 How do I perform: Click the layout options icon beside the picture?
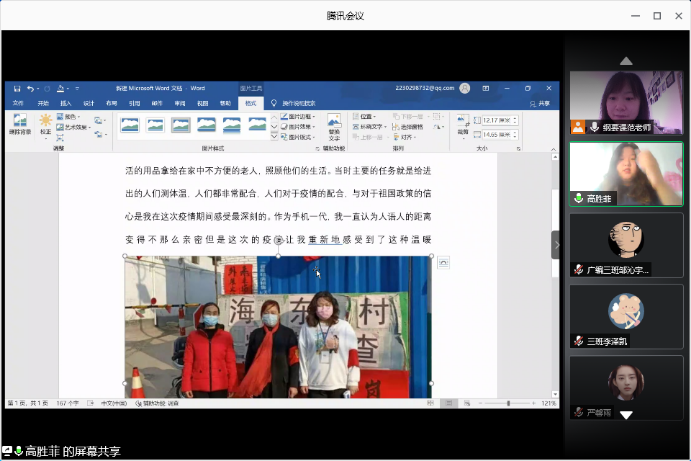point(443,263)
